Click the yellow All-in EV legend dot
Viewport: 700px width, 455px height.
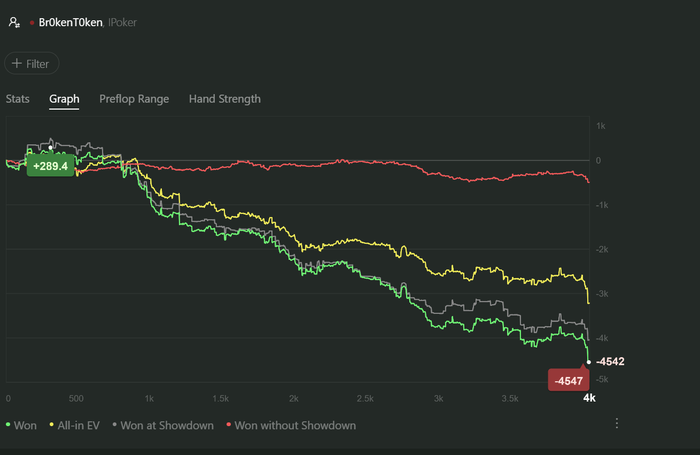(x=52, y=425)
